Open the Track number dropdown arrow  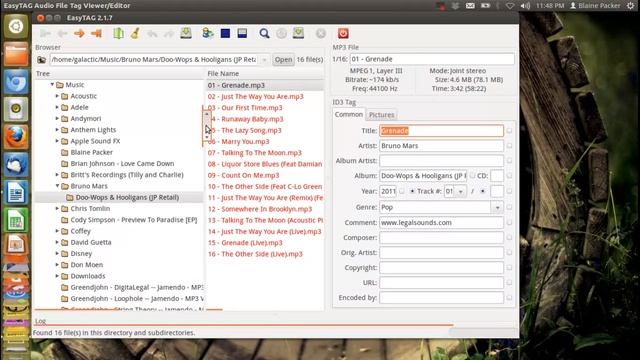pos(460,191)
